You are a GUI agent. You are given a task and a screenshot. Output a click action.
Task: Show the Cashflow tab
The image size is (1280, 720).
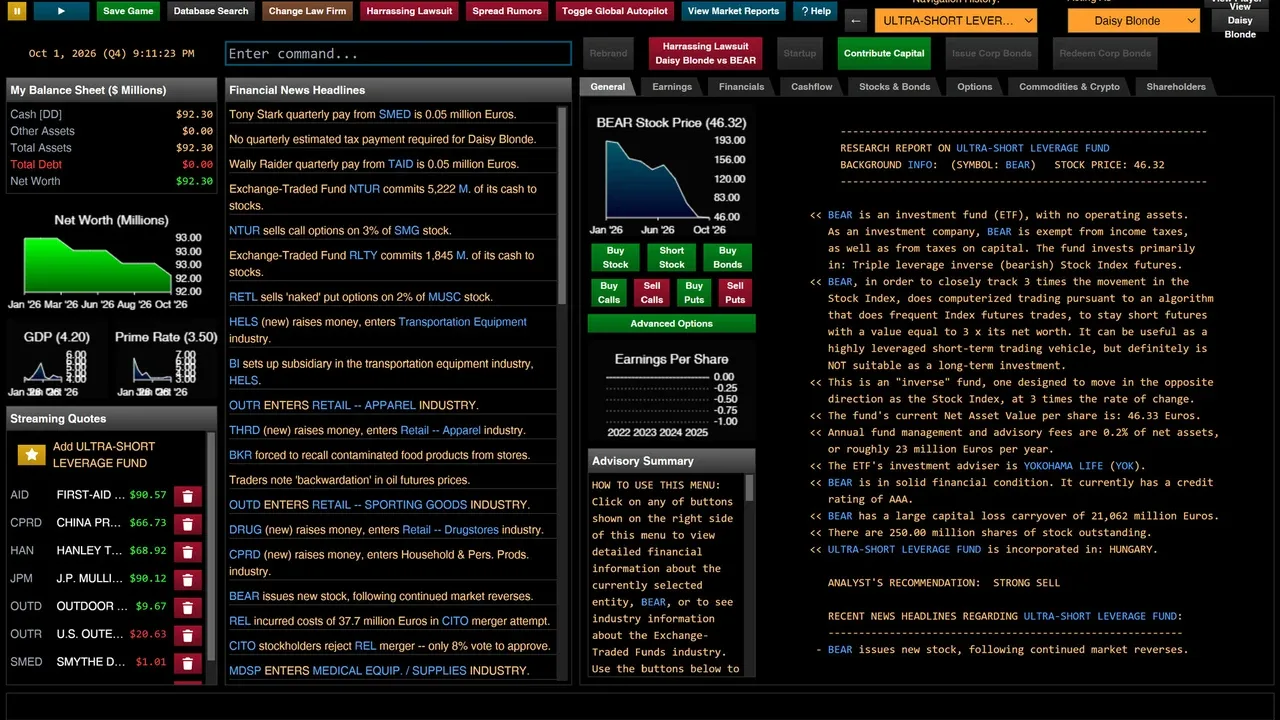(812, 87)
